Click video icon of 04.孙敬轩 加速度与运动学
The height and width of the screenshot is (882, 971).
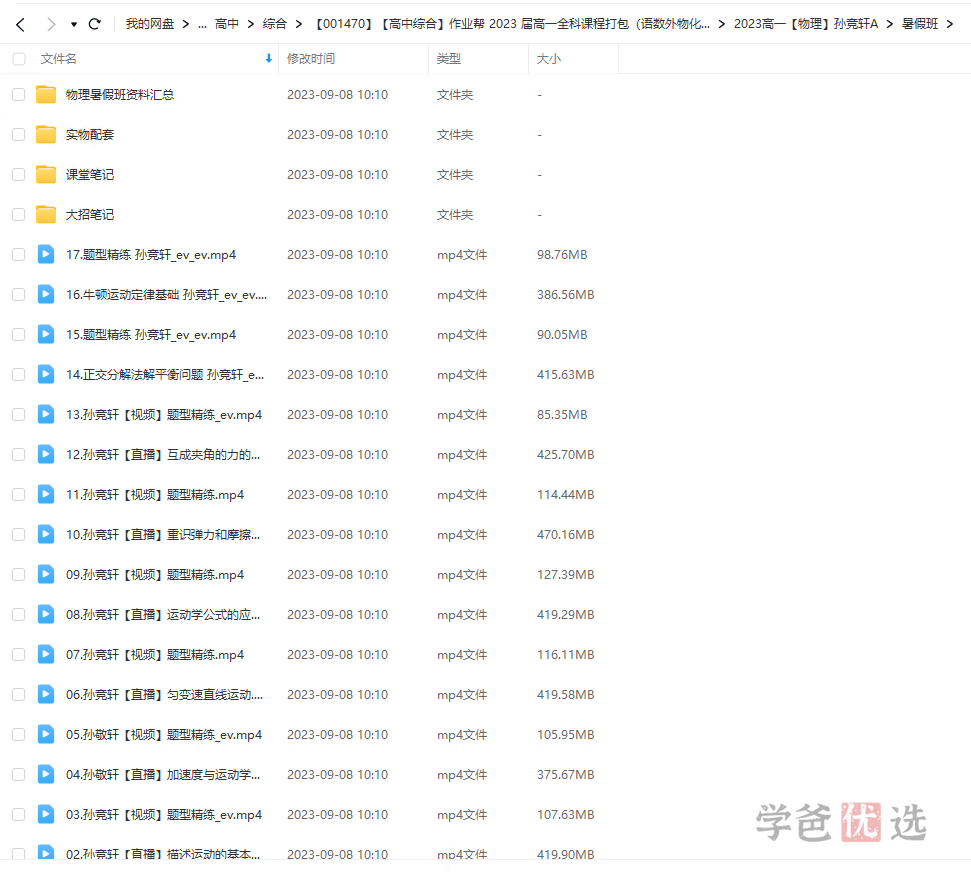coord(46,774)
